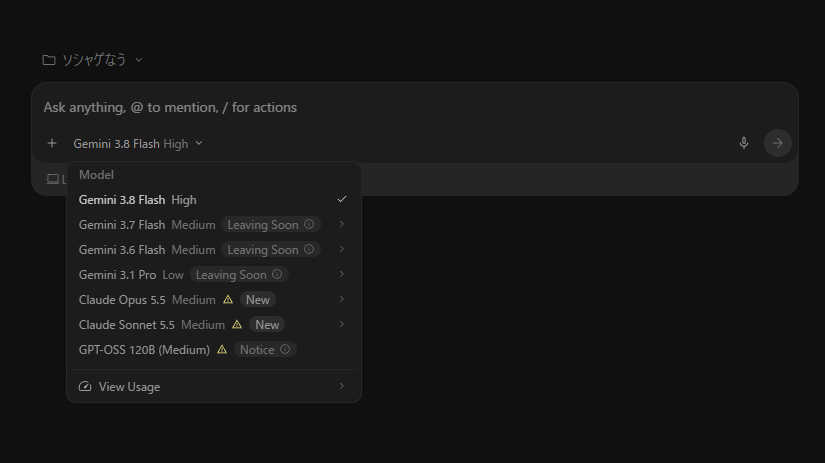
Task: Click info icon on Gemini 3.1 Pro badge
Action: point(277,274)
